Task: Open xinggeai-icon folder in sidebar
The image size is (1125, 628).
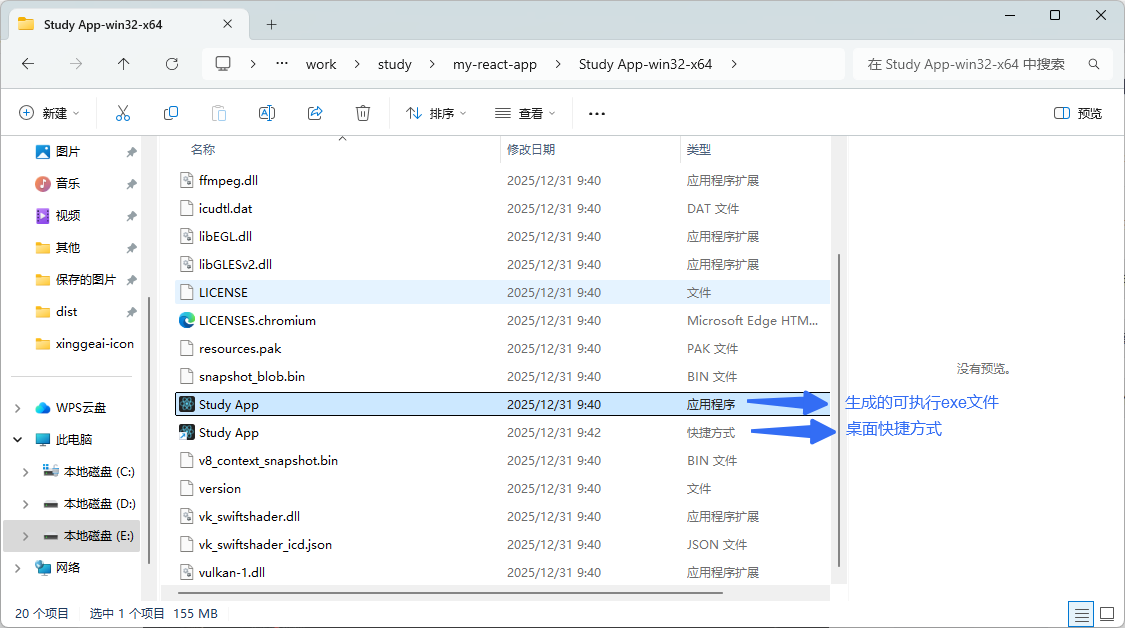Action: coord(85,344)
